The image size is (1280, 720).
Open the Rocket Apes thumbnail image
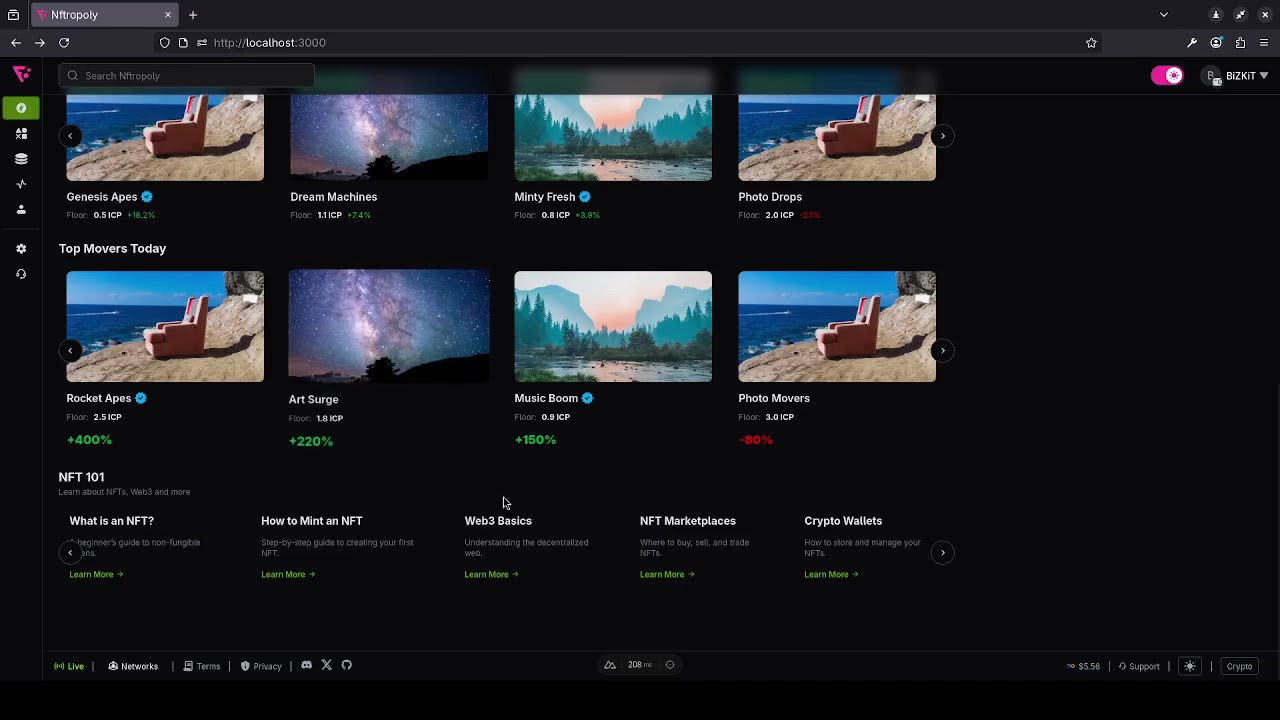[x=165, y=327]
